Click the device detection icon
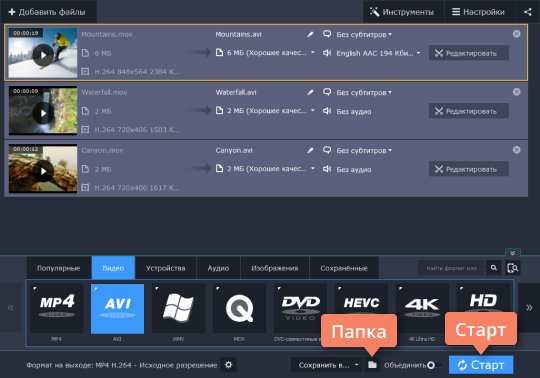The image size is (540, 378). tap(512, 268)
